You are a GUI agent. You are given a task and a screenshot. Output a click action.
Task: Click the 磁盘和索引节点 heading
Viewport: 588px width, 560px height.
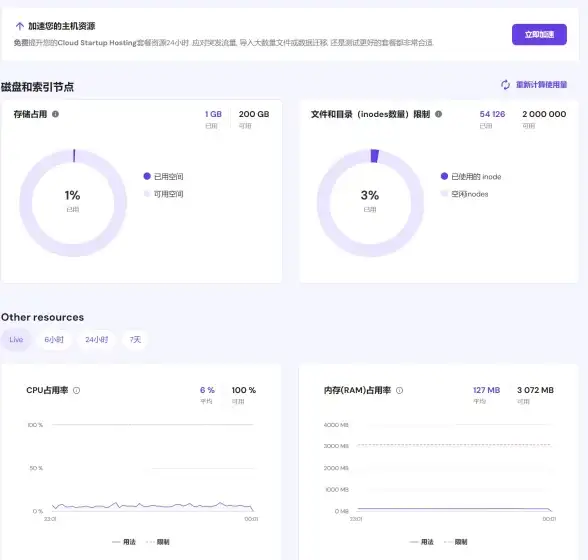click(x=38, y=87)
